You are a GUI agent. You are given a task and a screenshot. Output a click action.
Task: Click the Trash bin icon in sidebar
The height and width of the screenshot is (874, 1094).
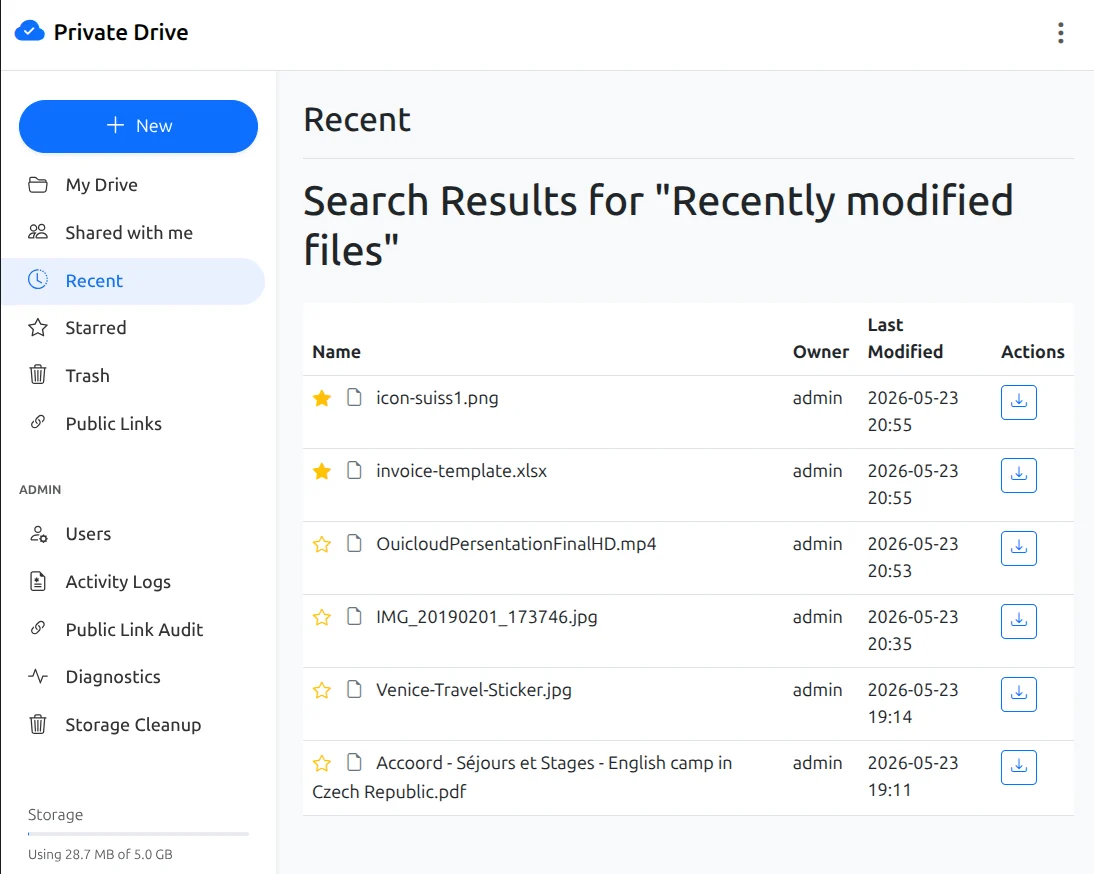(38, 375)
